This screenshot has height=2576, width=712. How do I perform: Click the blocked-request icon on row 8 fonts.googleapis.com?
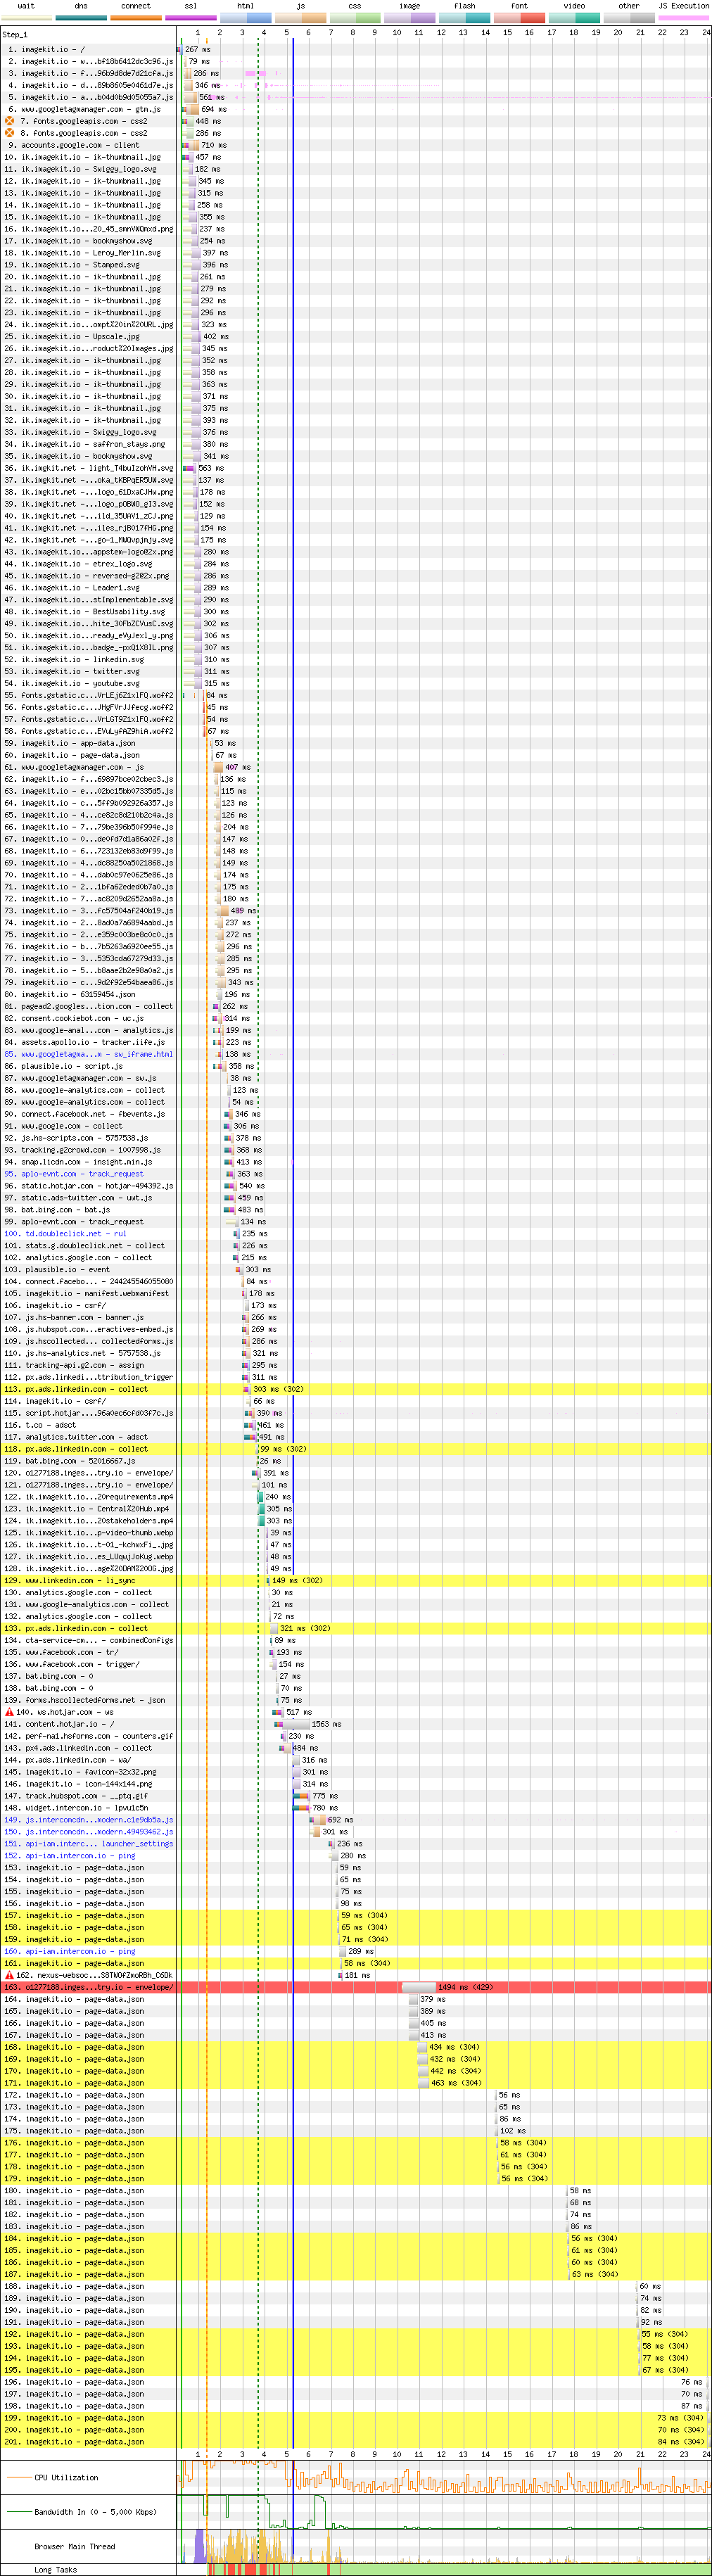(10, 133)
